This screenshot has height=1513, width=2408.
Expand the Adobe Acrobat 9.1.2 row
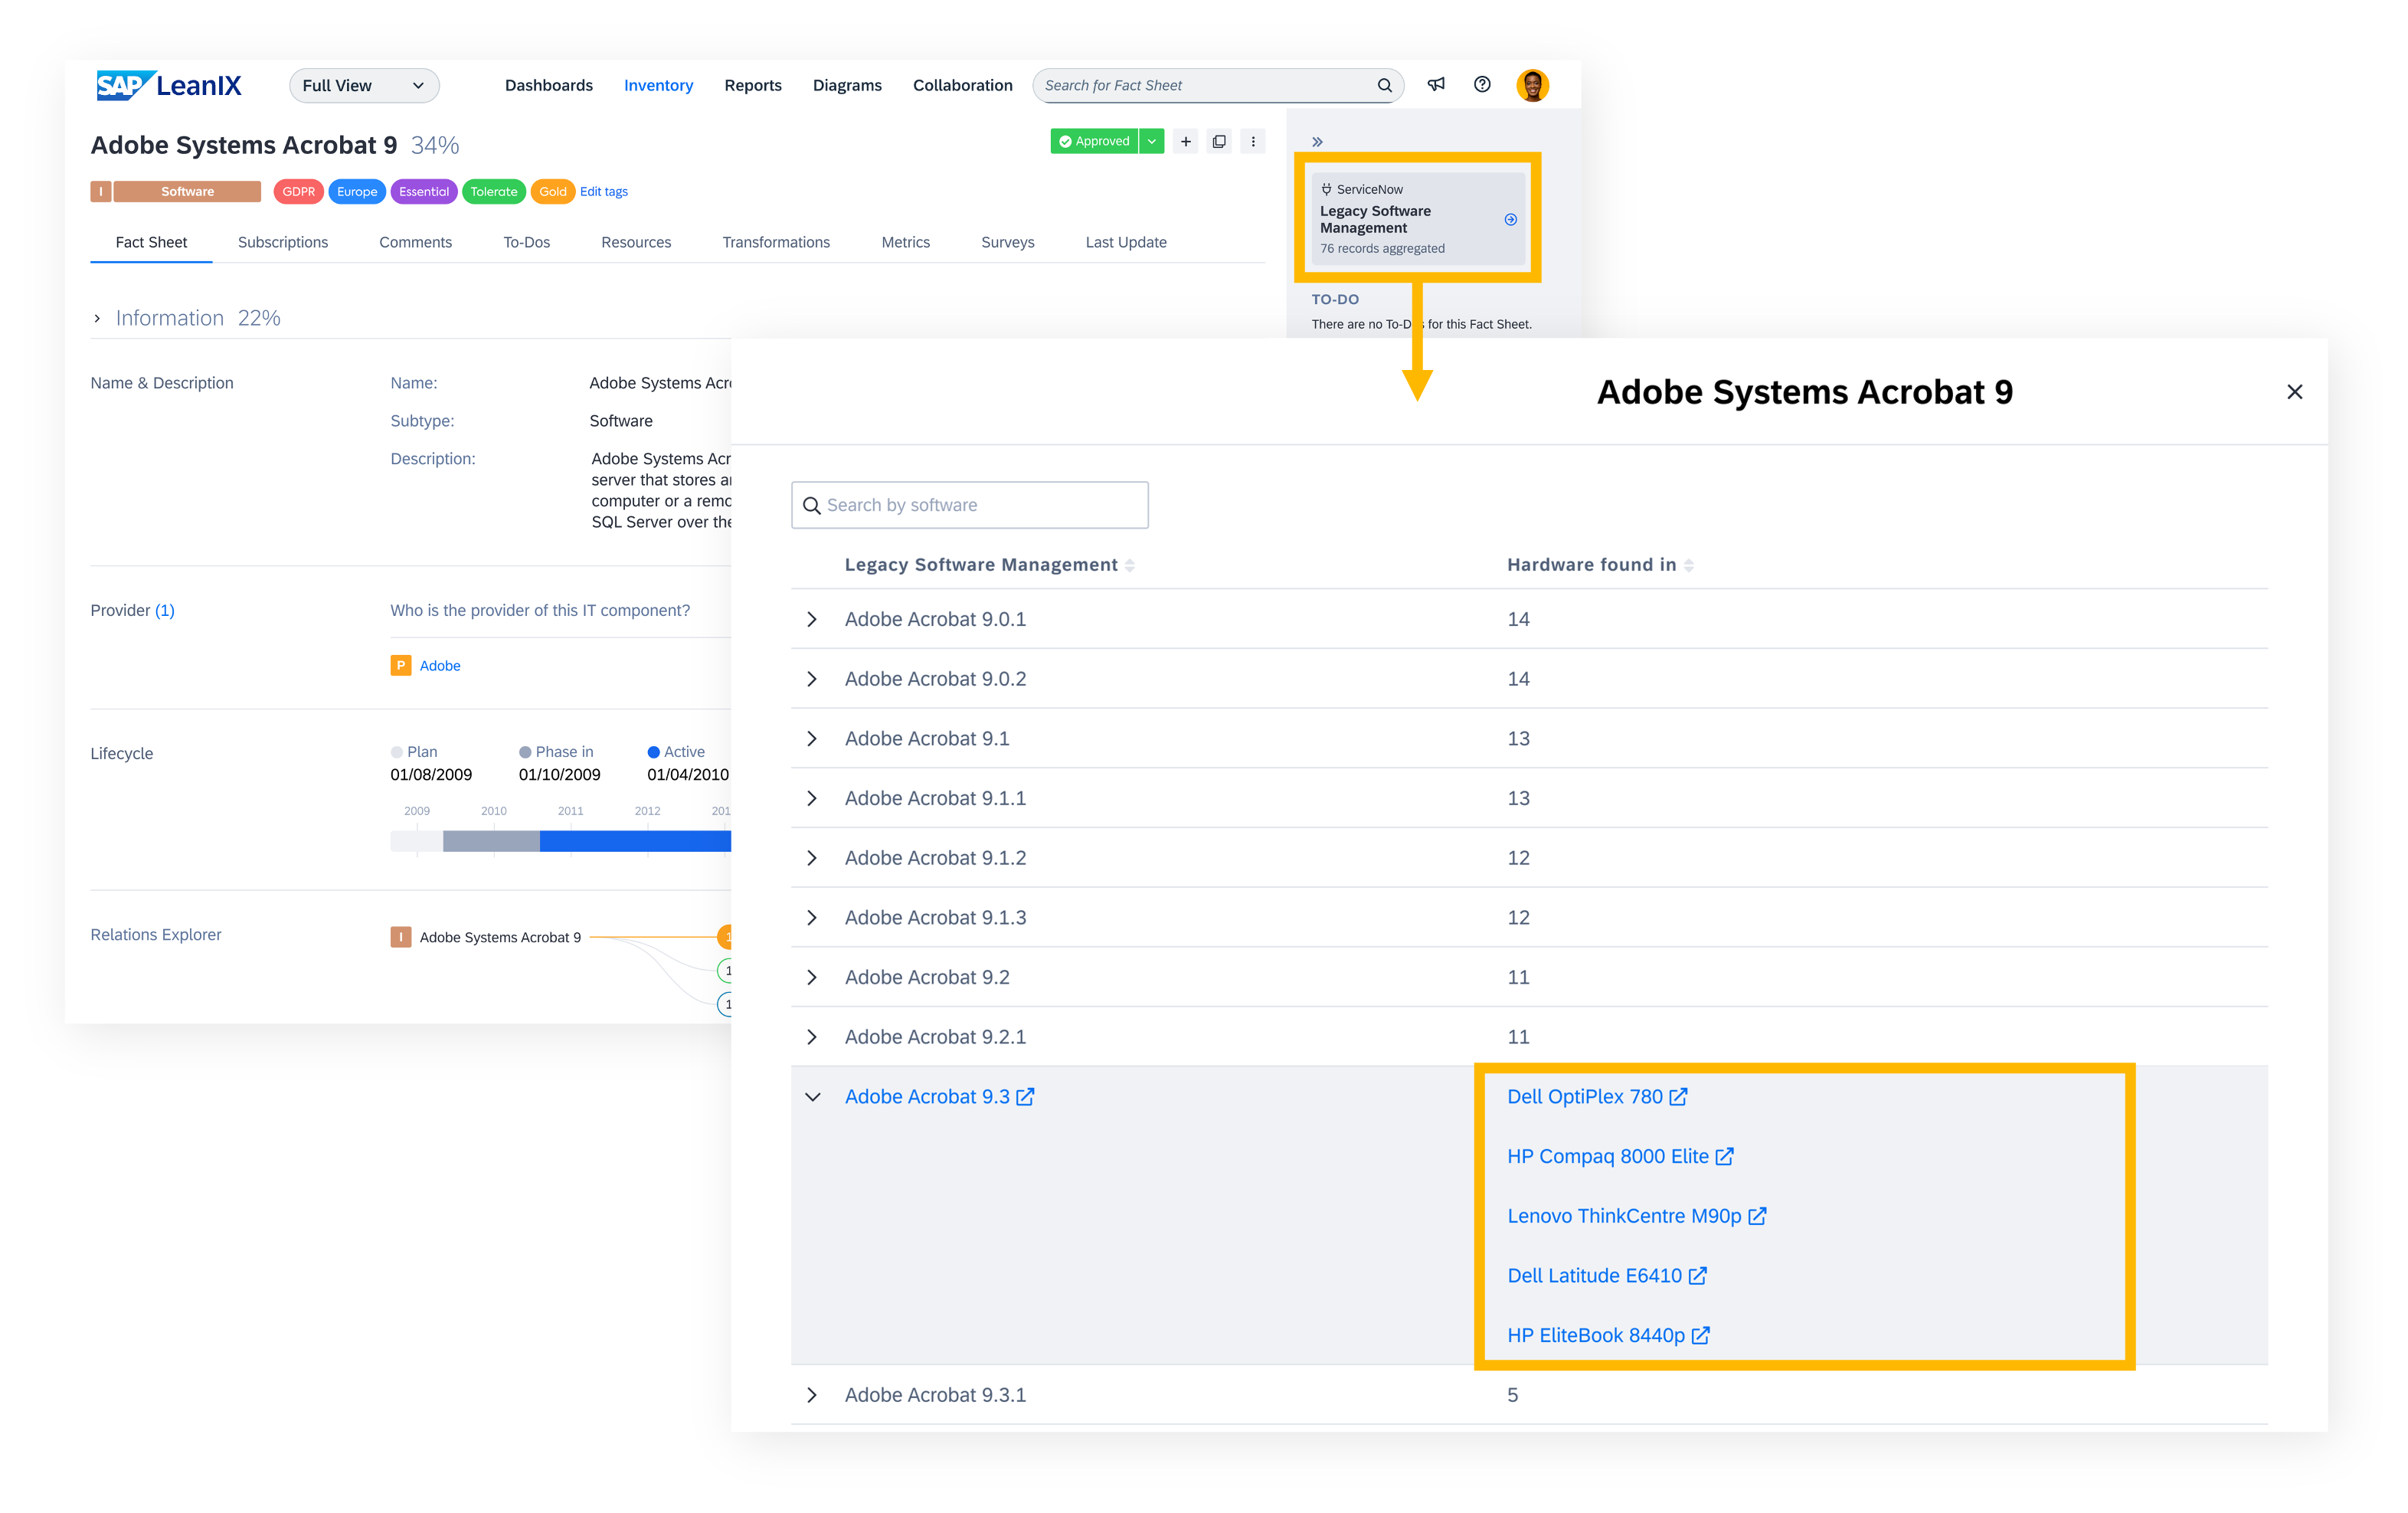(812, 858)
